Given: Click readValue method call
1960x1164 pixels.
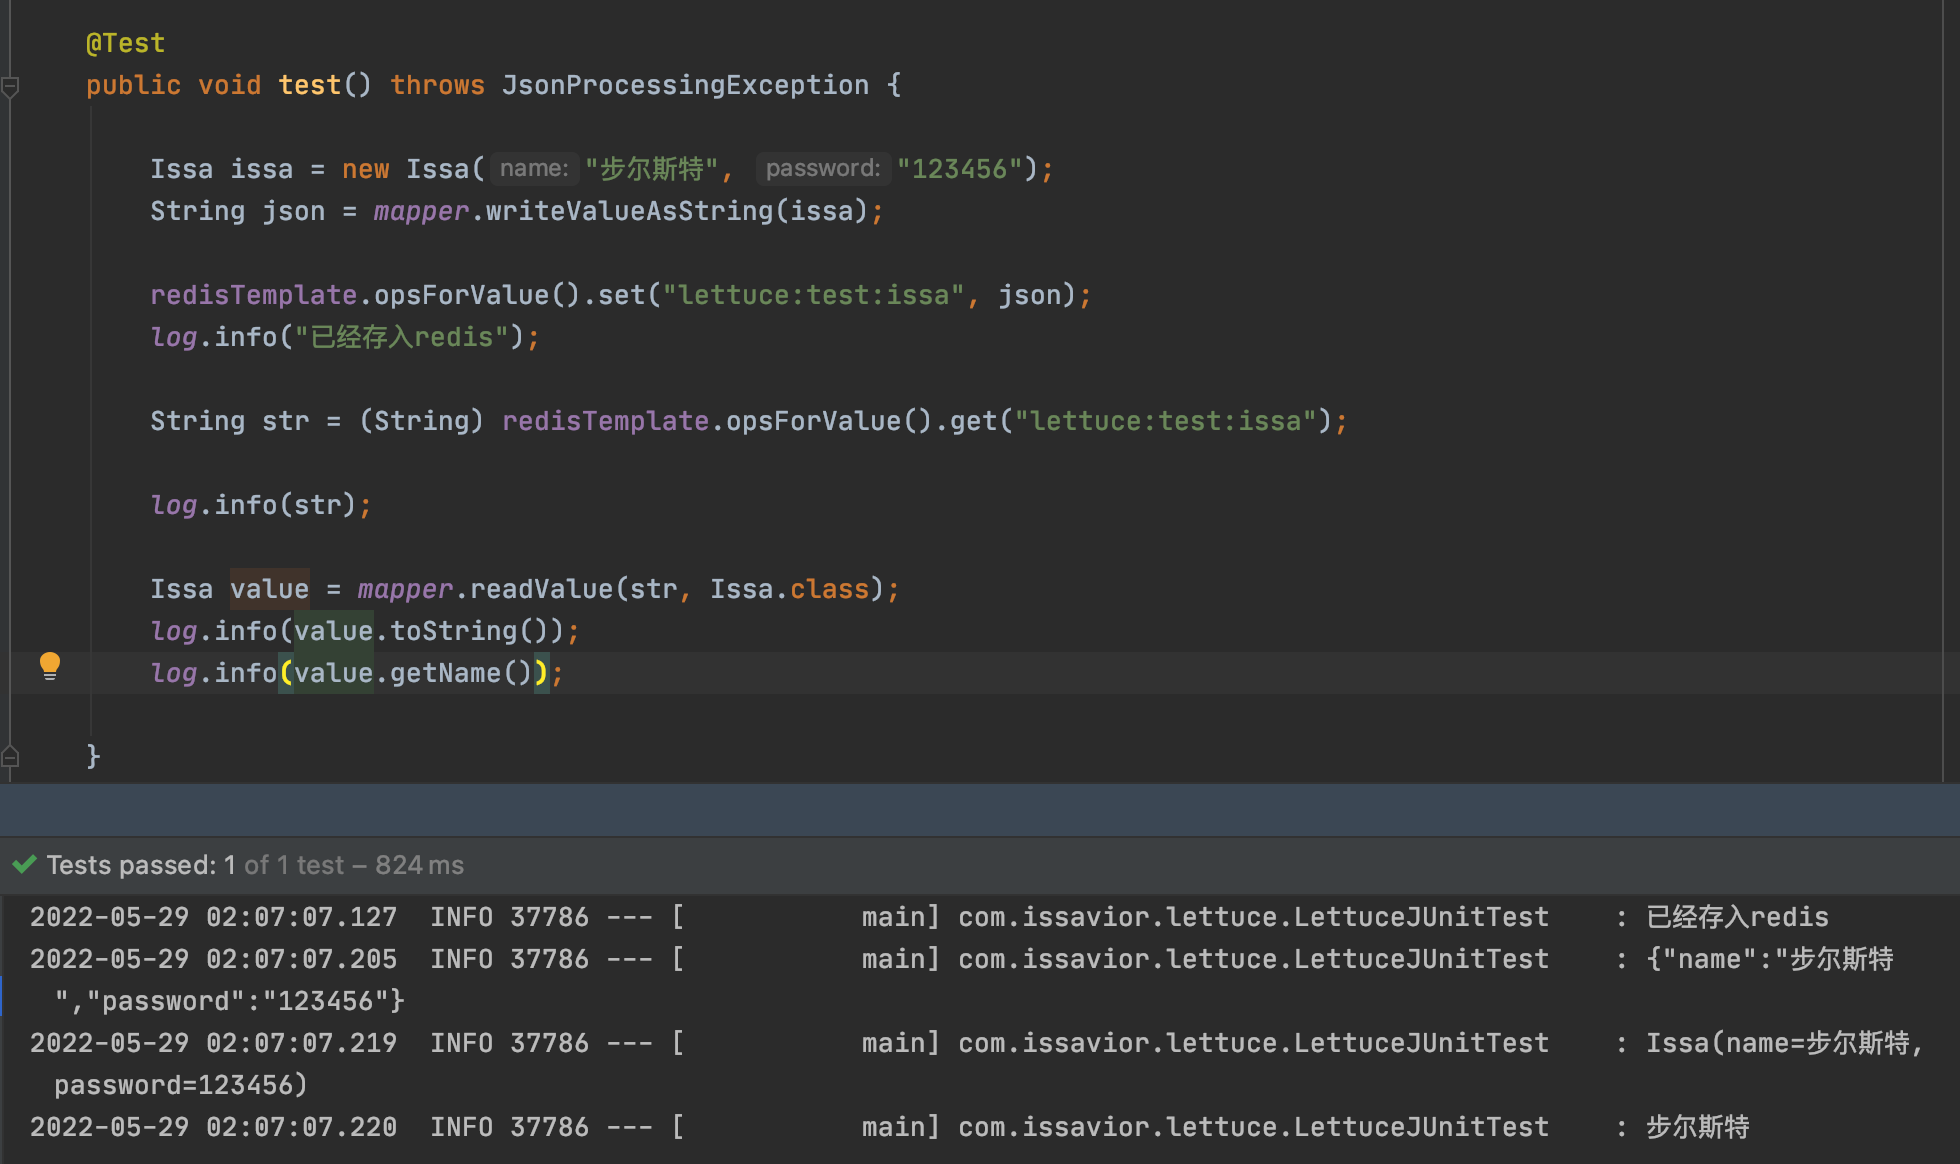Looking at the screenshot, I should point(541,589).
